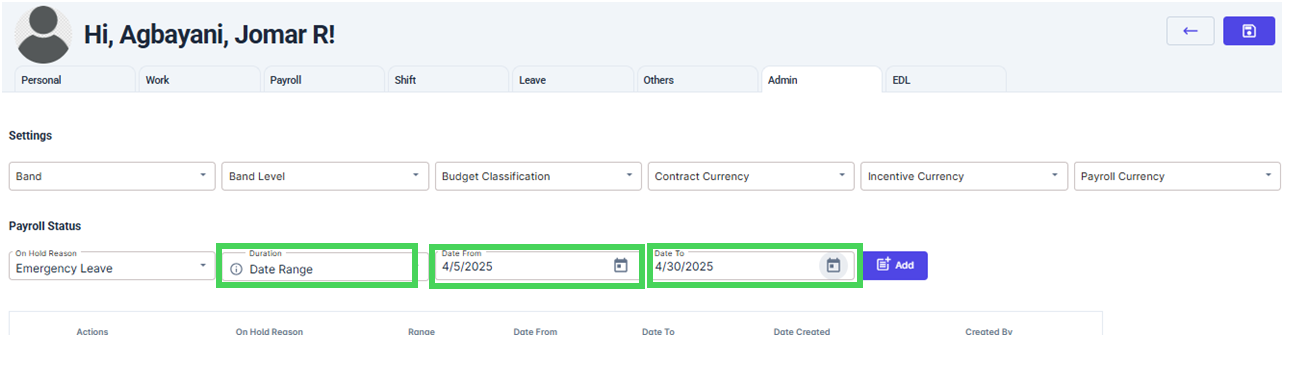The image size is (1292, 378).
Task: Open the Budget Classification dropdown
Action: click(538, 176)
